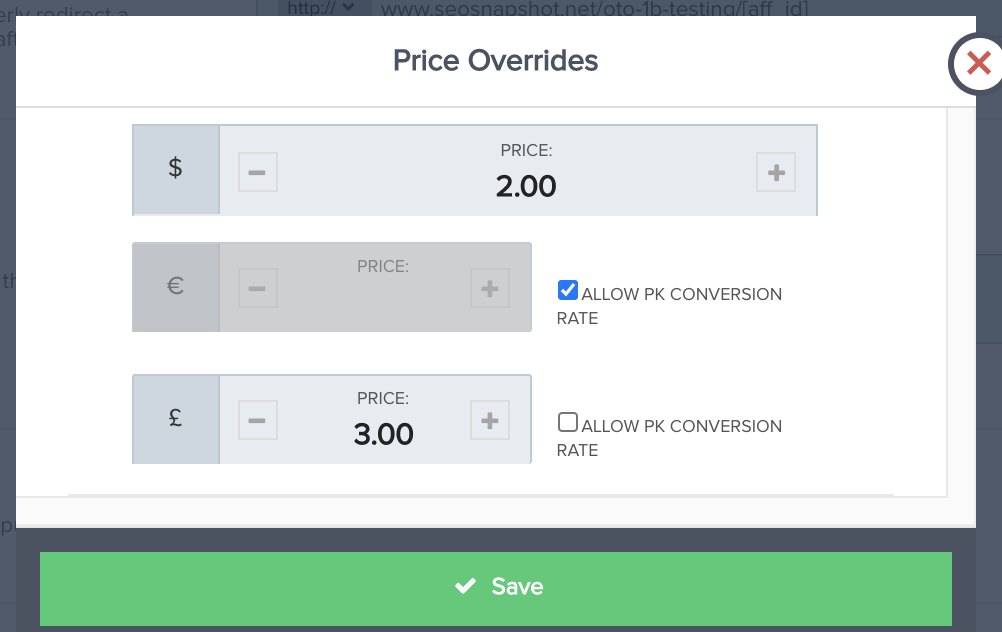Uncheck euro Allow PK Conversion Rate checkbox
Viewport: 1002px width, 632px height.
568,291
